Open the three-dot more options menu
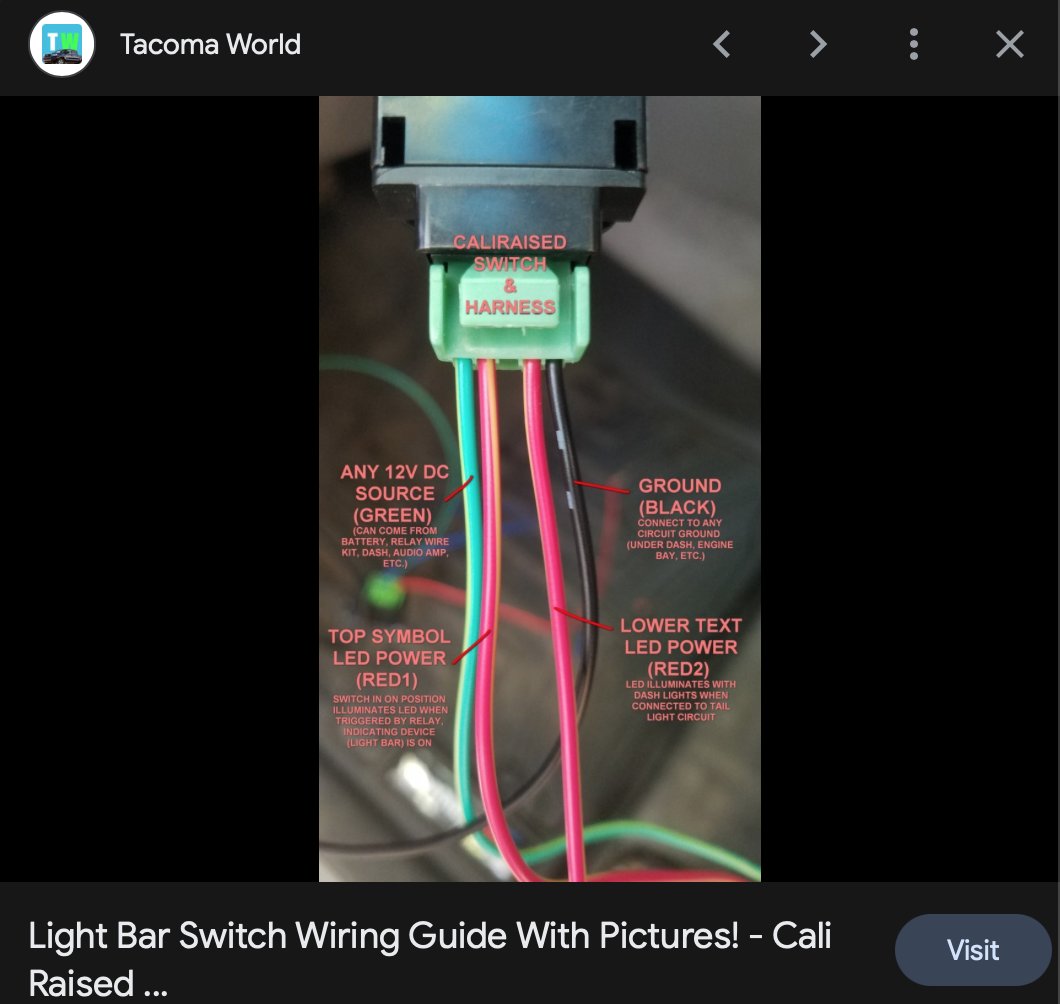 (x=913, y=45)
